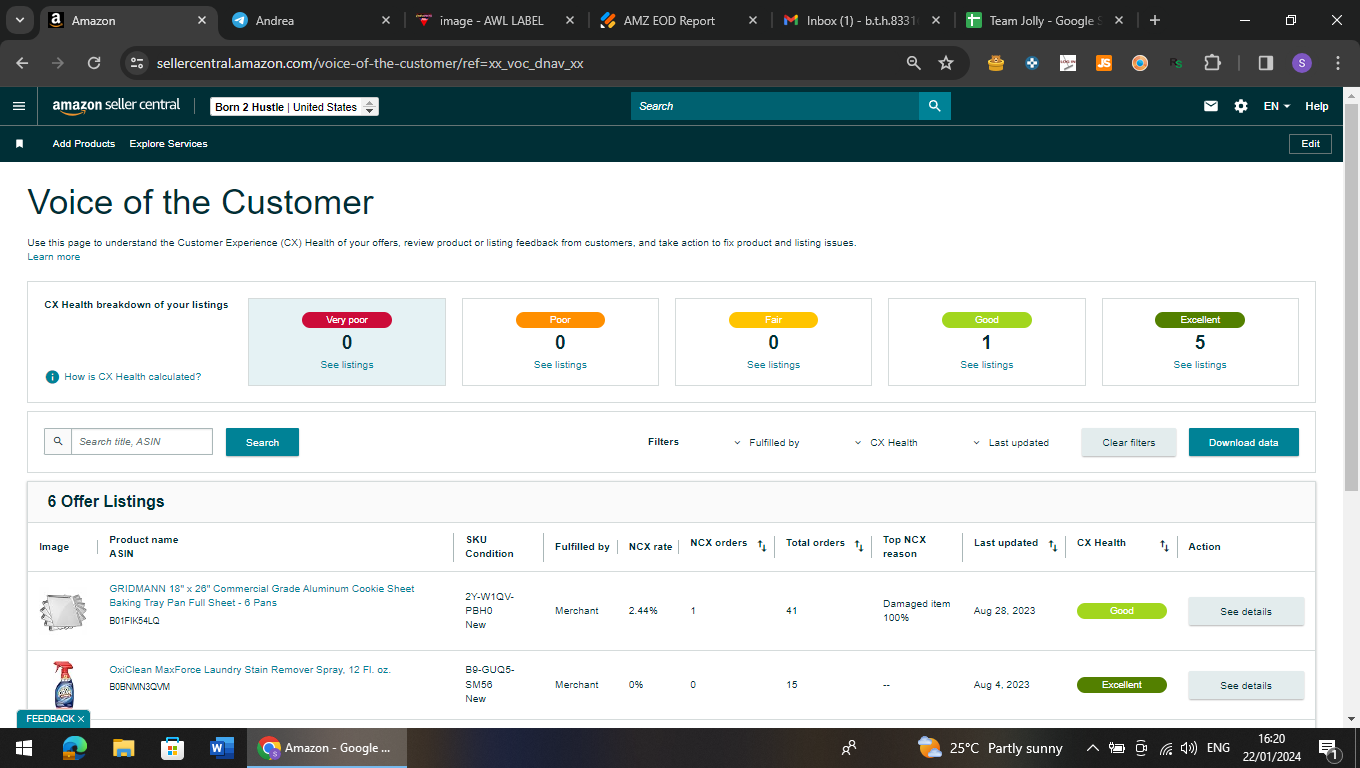This screenshot has height=768, width=1360.
Task: Click the magnifier icon in the ASIN search box
Action: point(58,441)
